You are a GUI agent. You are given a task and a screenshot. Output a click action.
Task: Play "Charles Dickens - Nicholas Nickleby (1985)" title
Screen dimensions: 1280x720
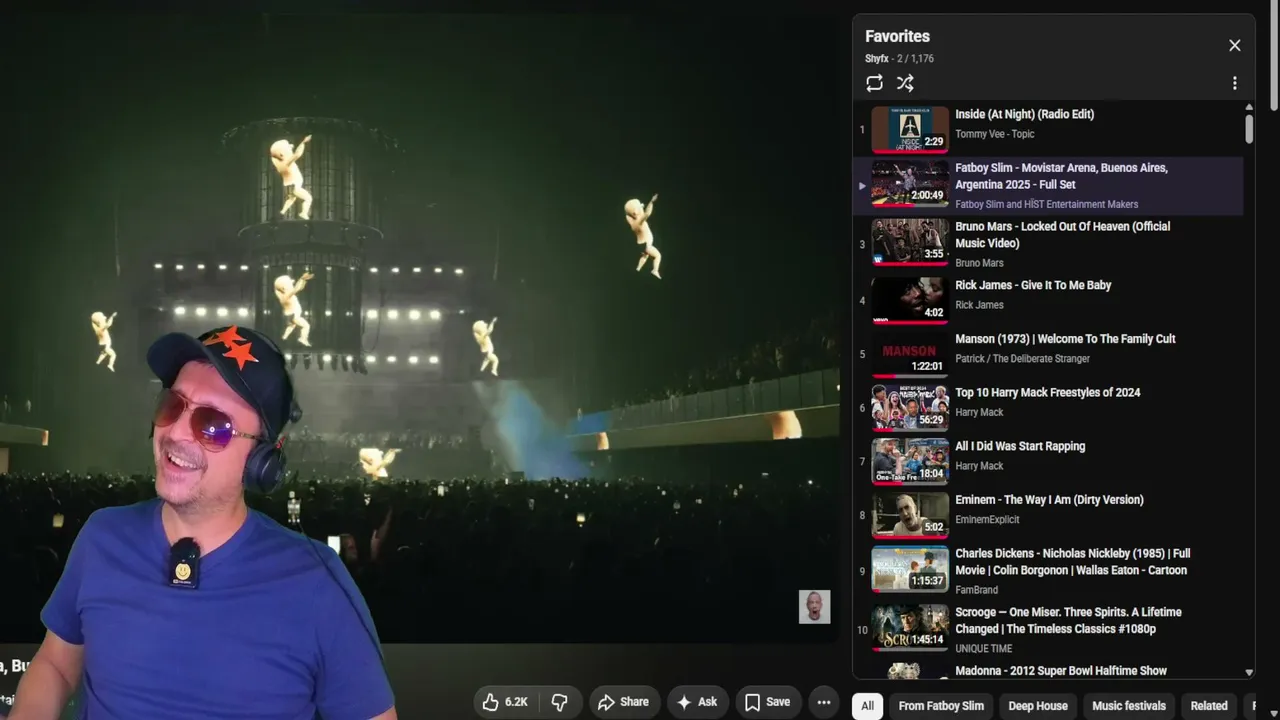pos(1072,562)
